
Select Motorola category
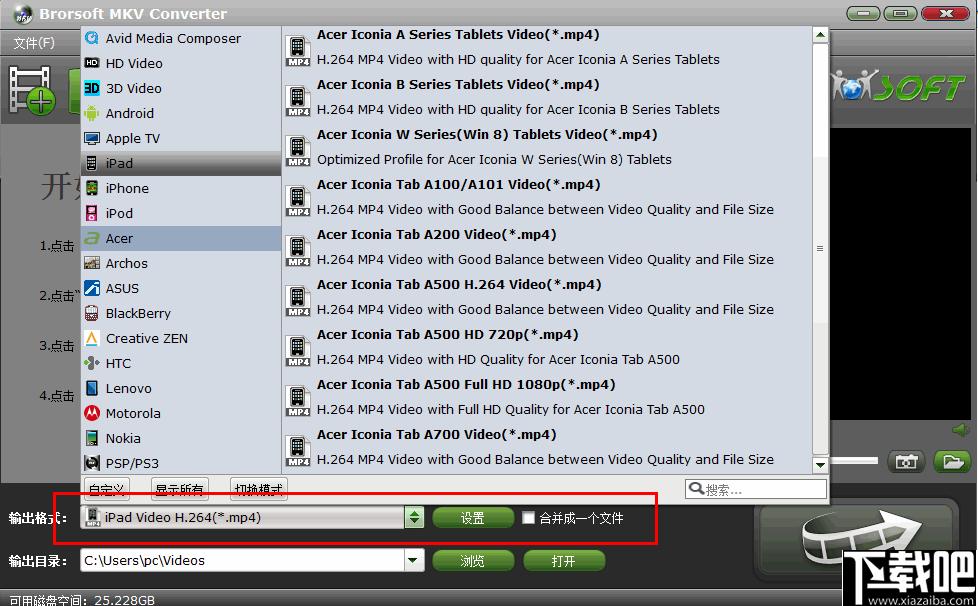[181, 413]
